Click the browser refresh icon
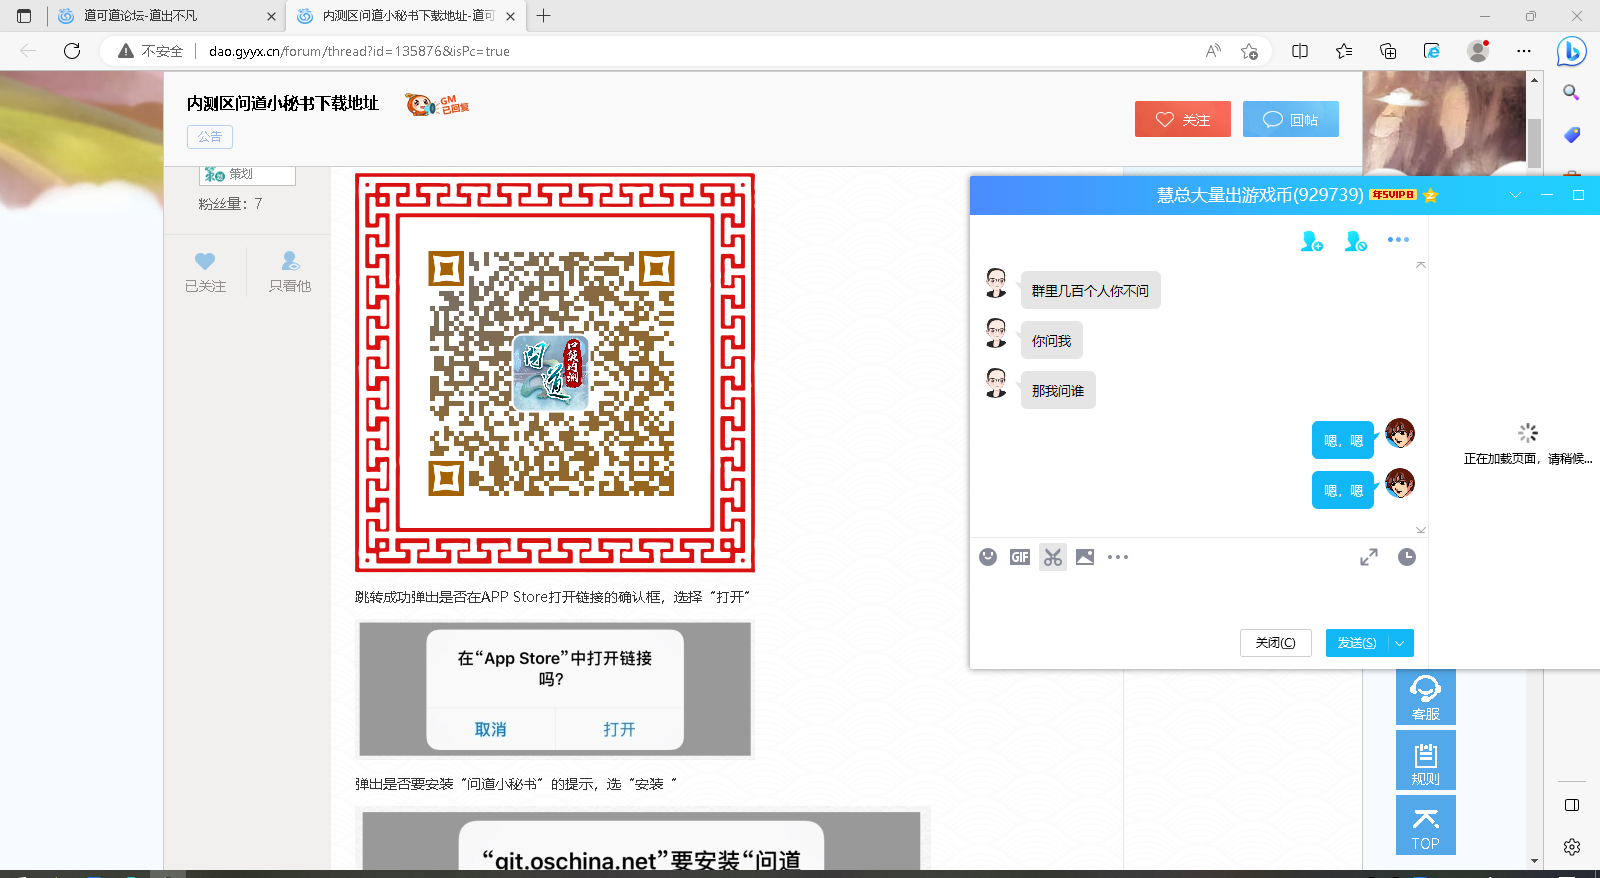 tap(72, 51)
